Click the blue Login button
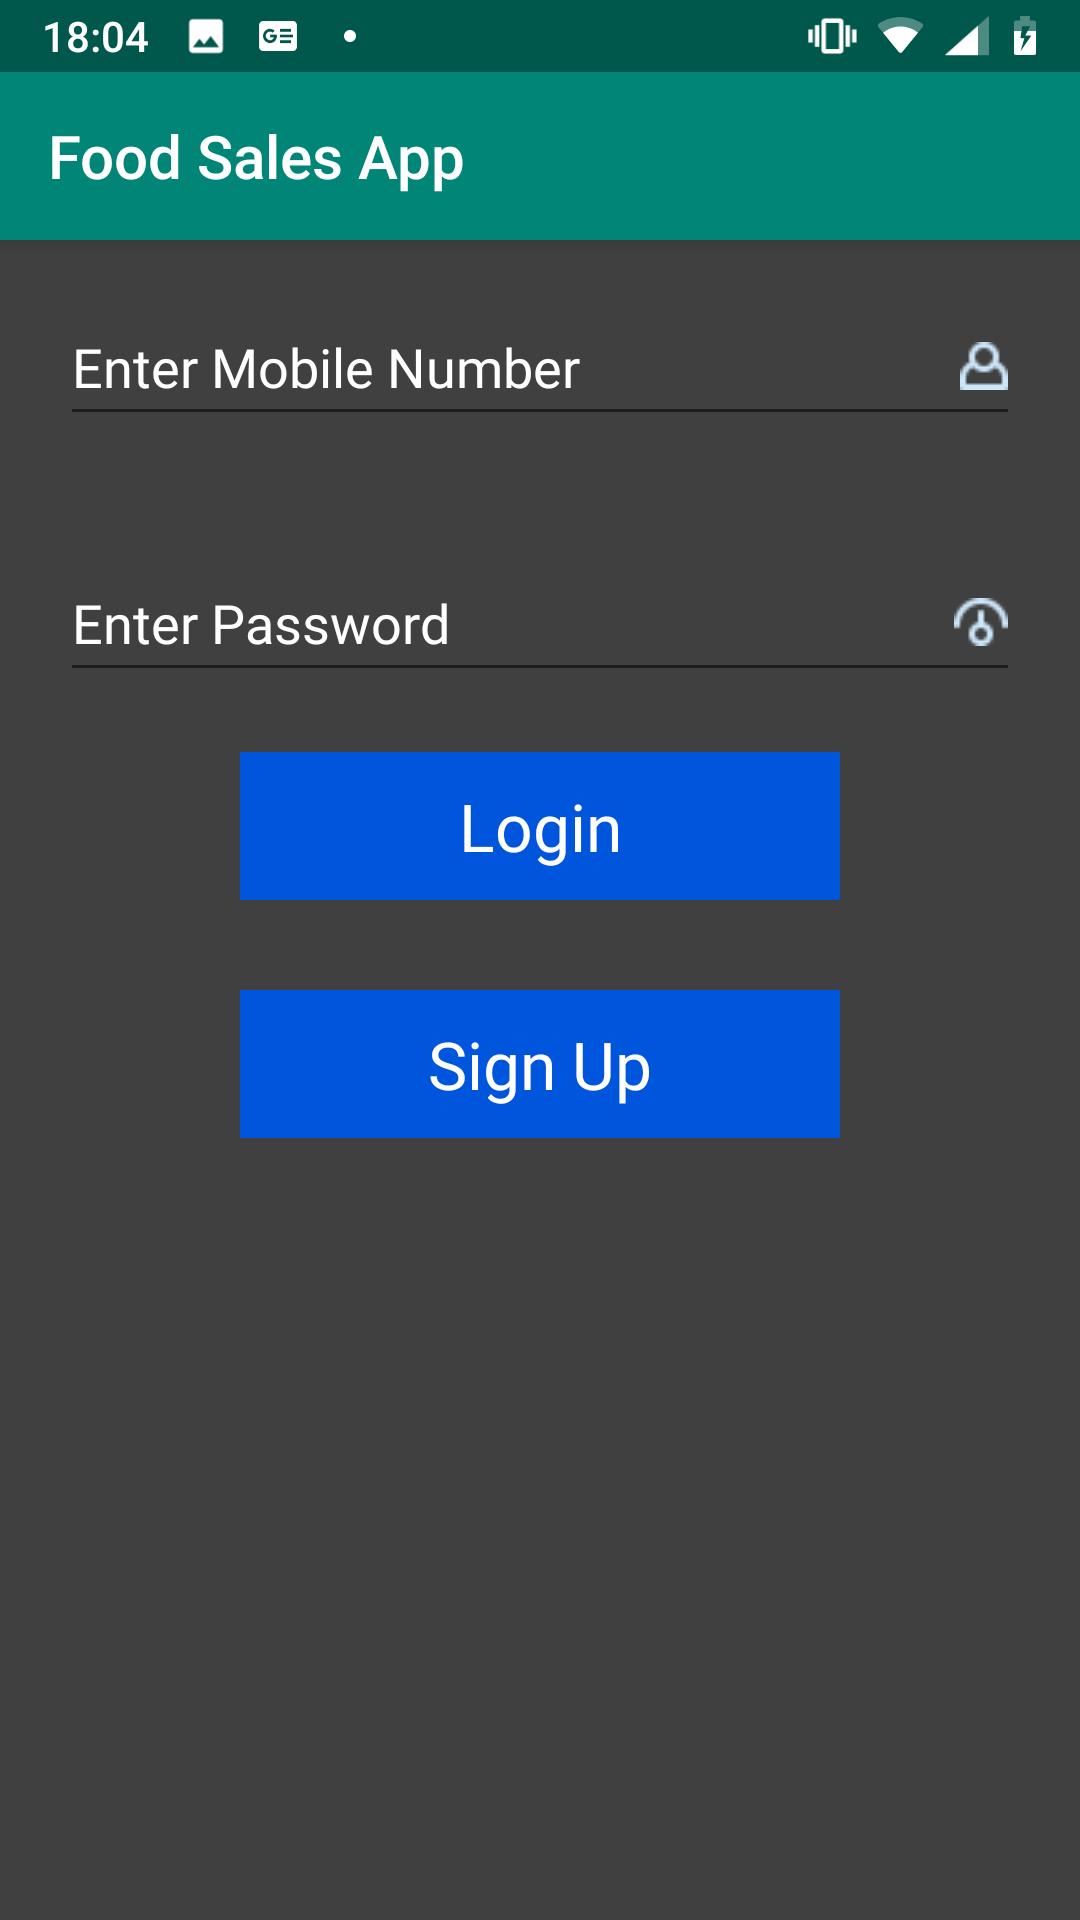1080x1920 pixels. (x=540, y=826)
